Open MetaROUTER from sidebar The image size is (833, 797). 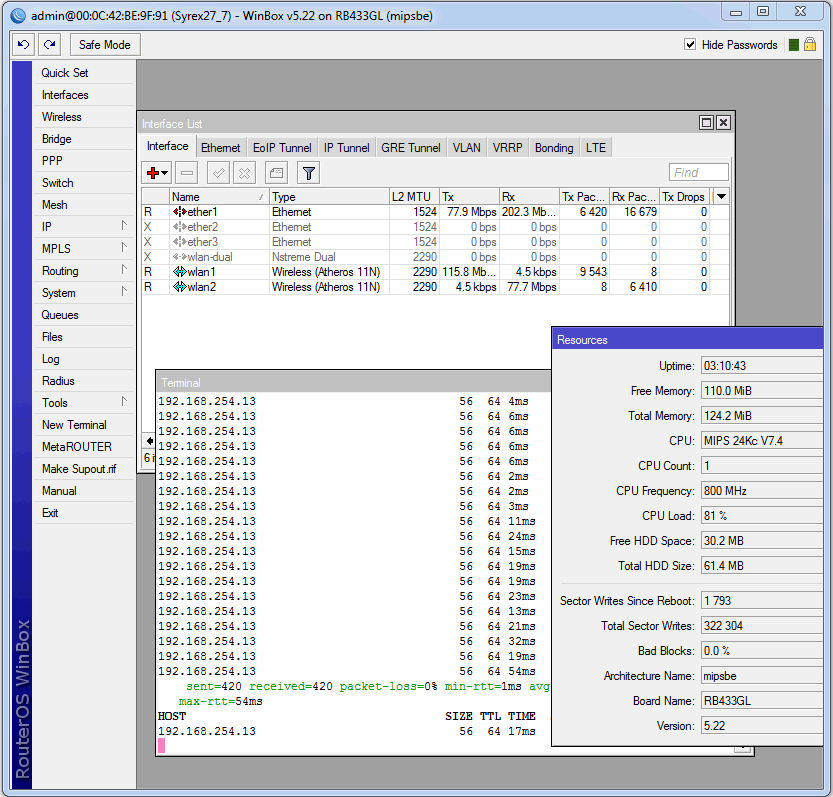pos(83,447)
